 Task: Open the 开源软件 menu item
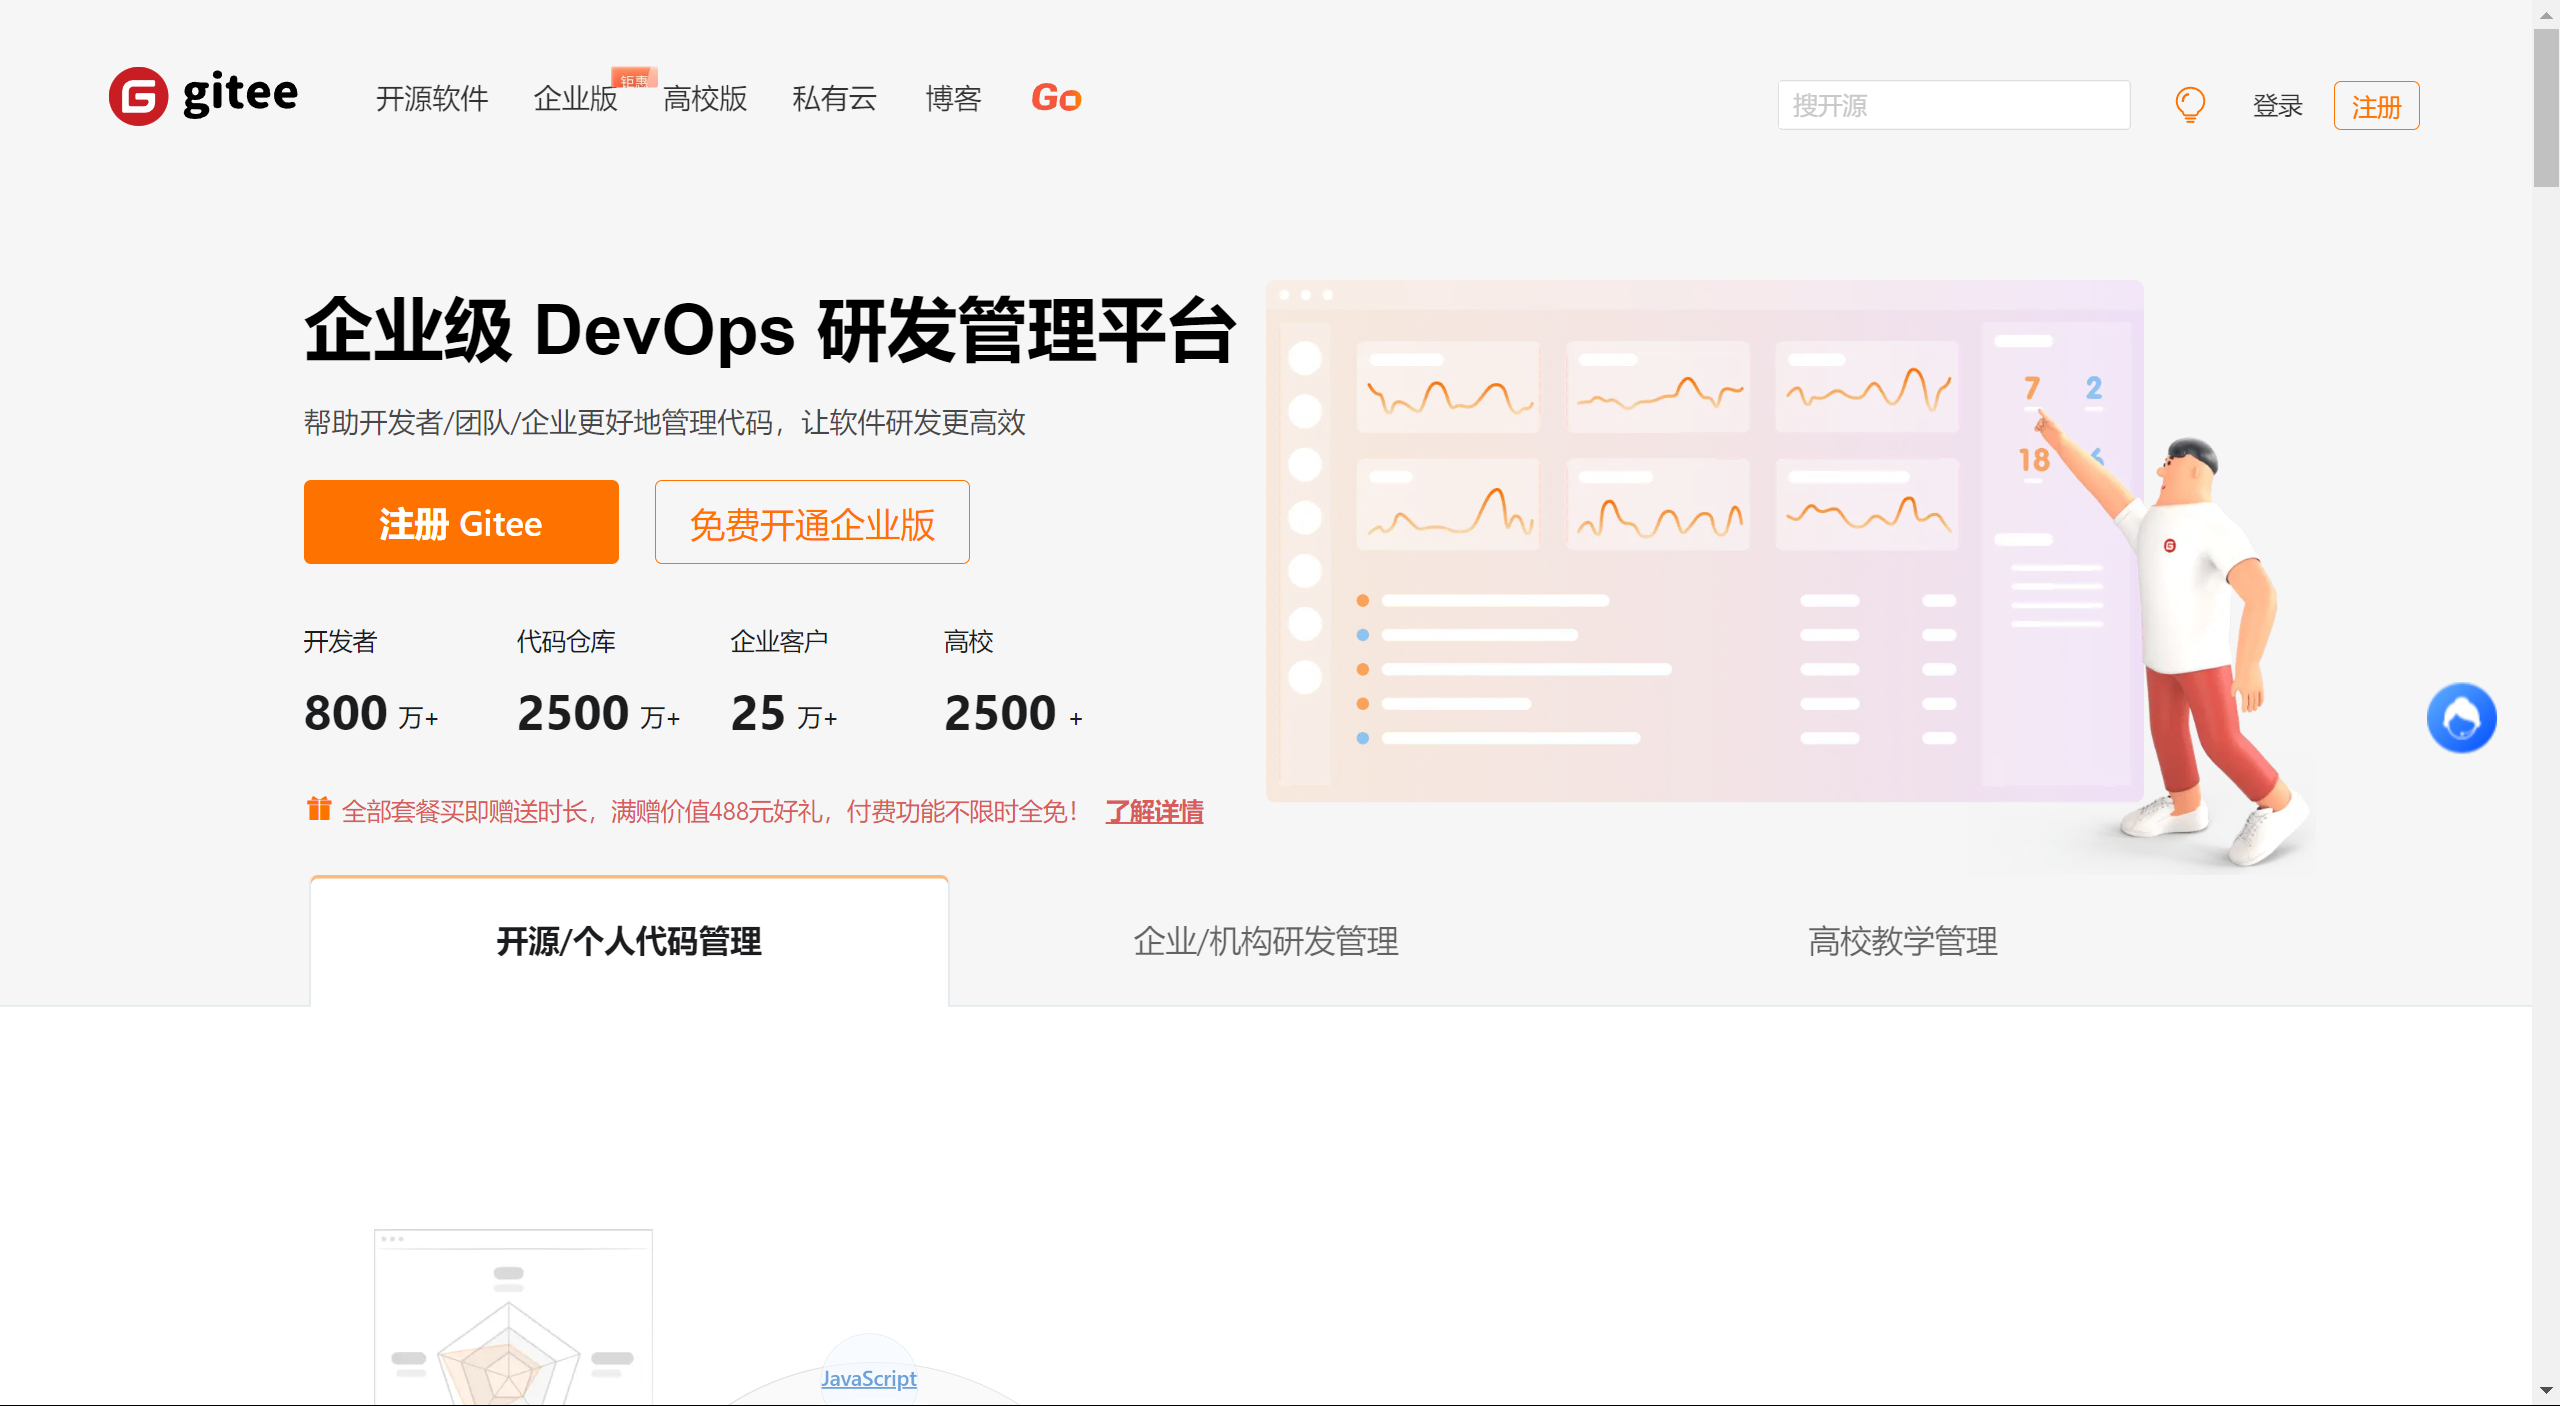(432, 99)
